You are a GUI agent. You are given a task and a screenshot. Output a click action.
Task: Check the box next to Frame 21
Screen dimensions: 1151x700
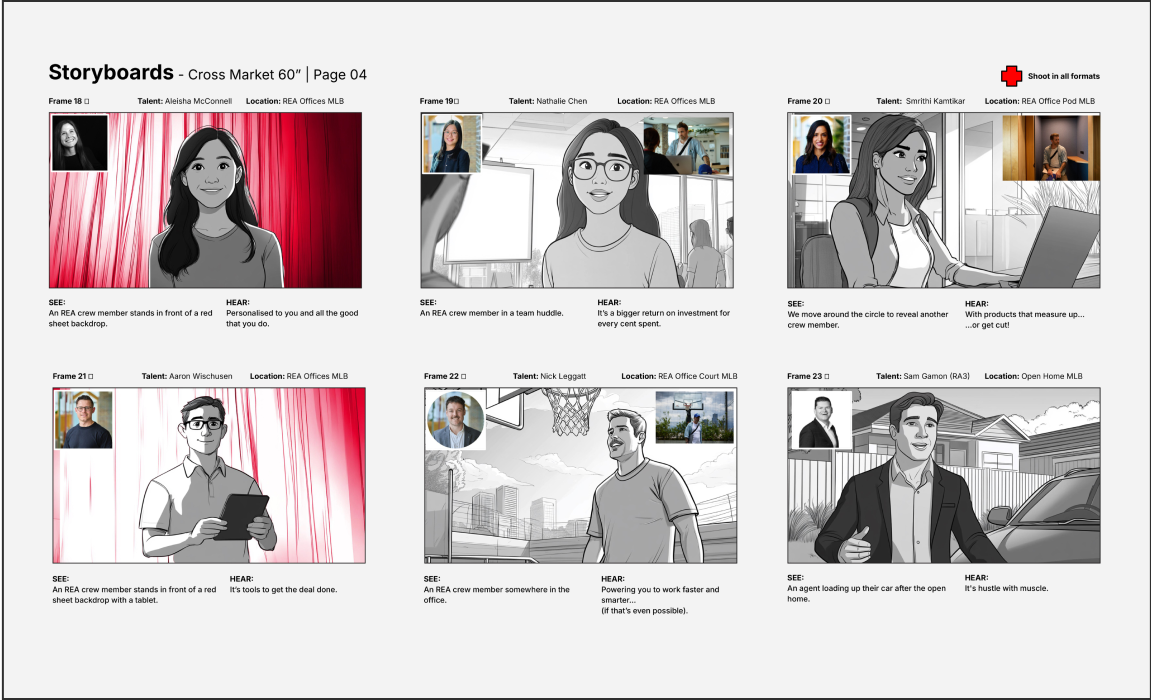91,376
